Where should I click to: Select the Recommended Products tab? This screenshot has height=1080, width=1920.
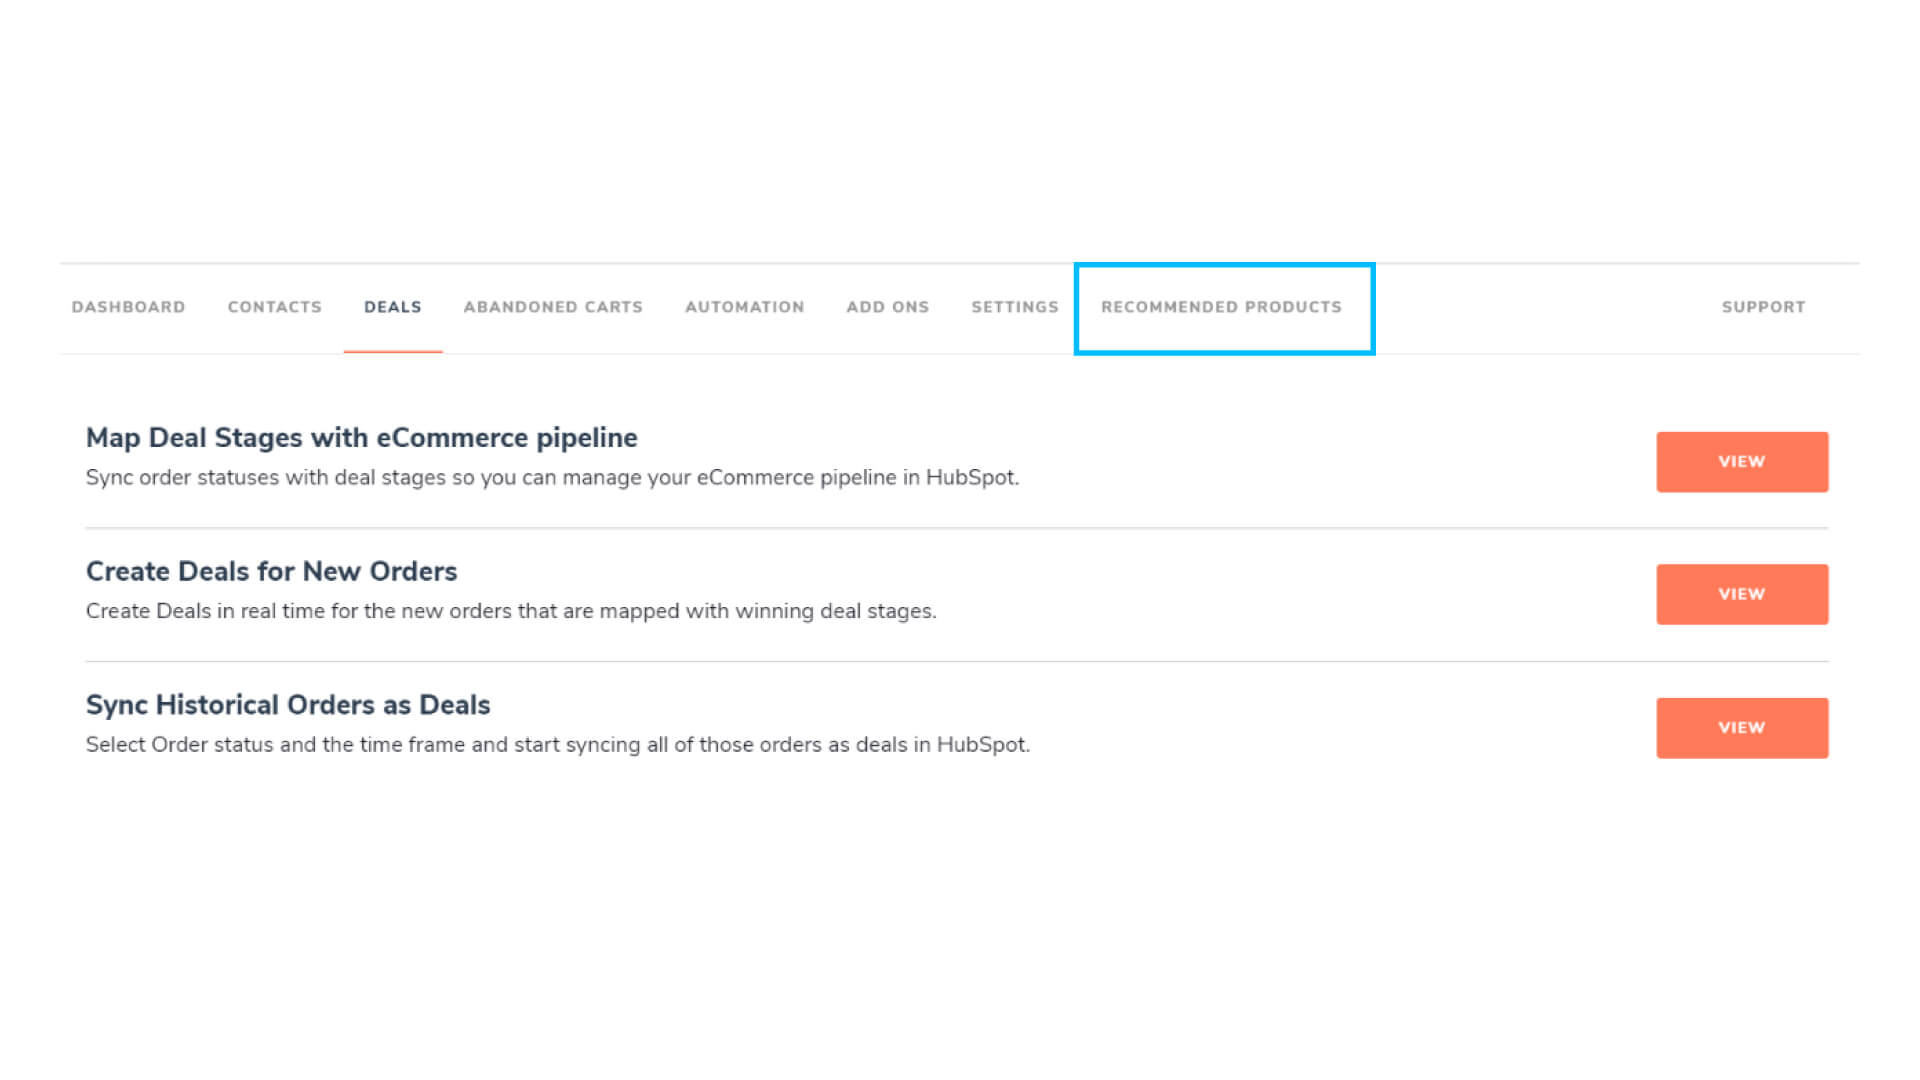tap(1221, 307)
